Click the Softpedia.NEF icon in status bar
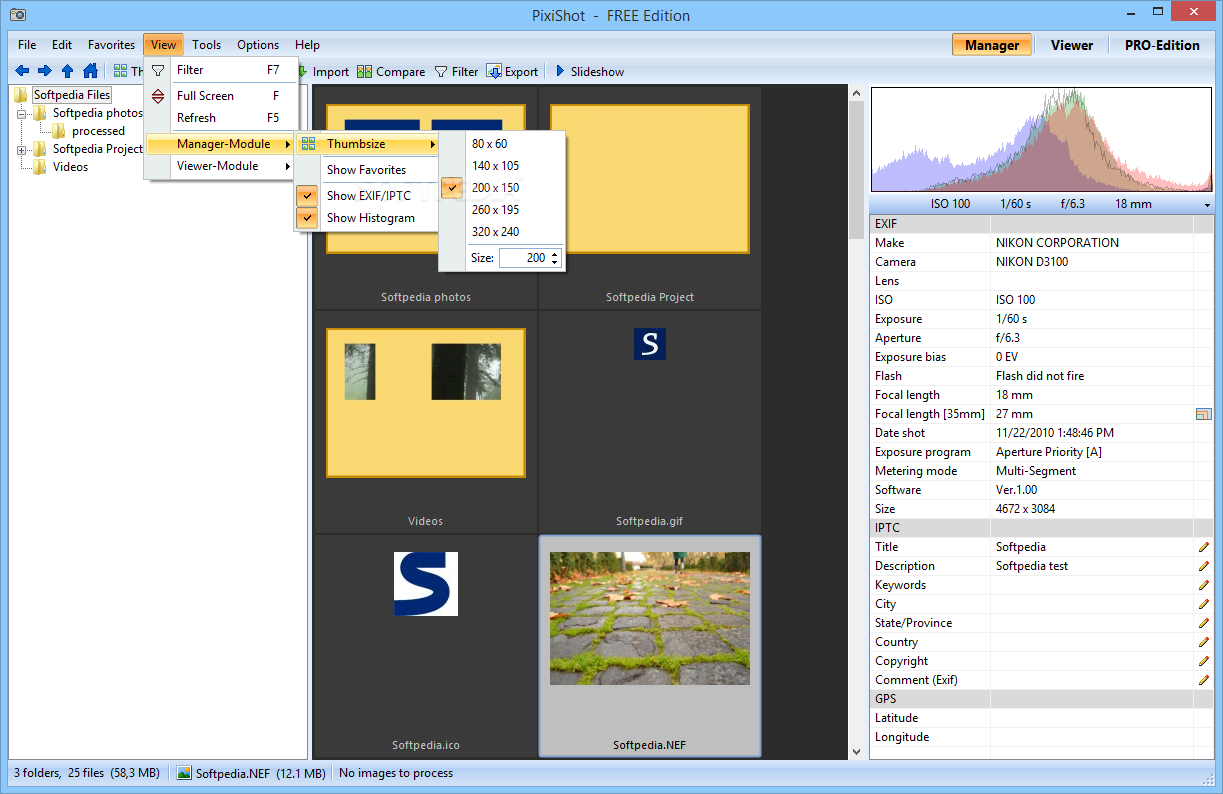The height and width of the screenshot is (794, 1223). (x=184, y=773)
